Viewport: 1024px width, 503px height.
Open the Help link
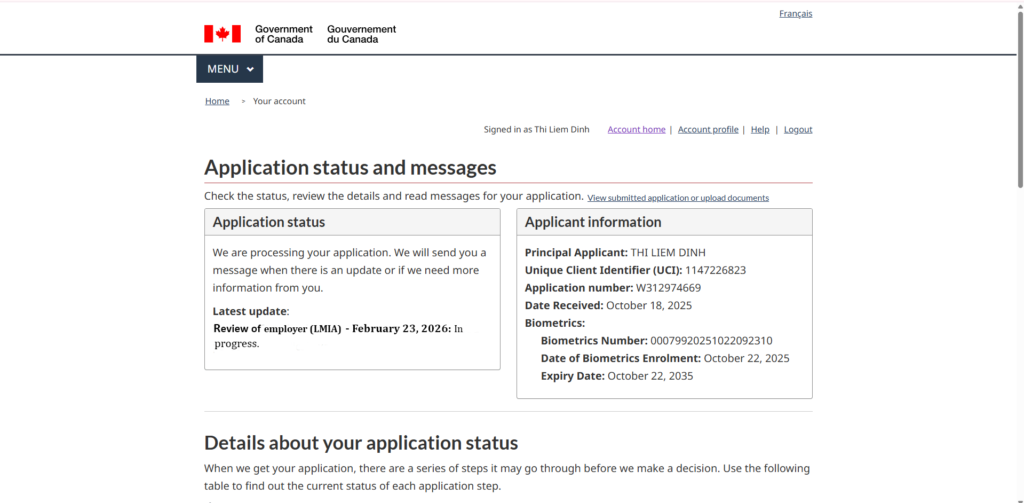pos(760,130)
